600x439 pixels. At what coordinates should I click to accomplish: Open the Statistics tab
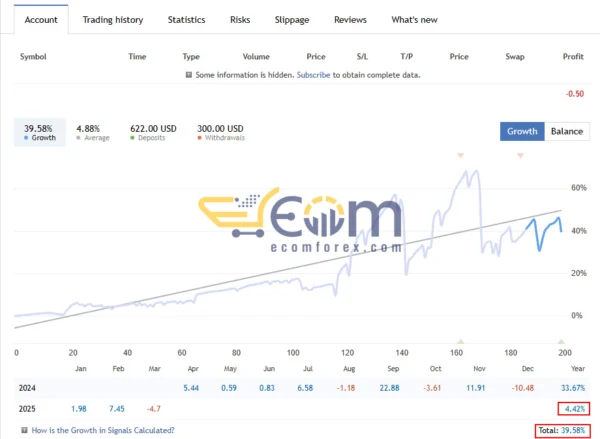click(186, 20)
